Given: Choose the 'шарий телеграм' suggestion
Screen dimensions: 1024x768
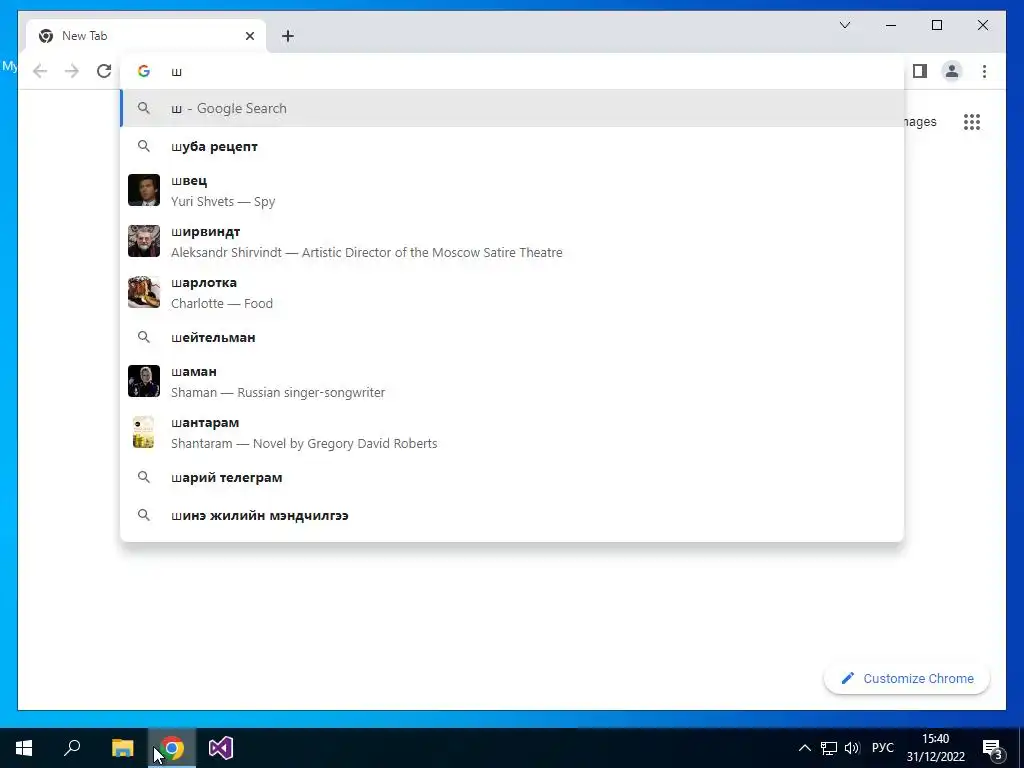Looking at the screenshot, I should [512, 477].
